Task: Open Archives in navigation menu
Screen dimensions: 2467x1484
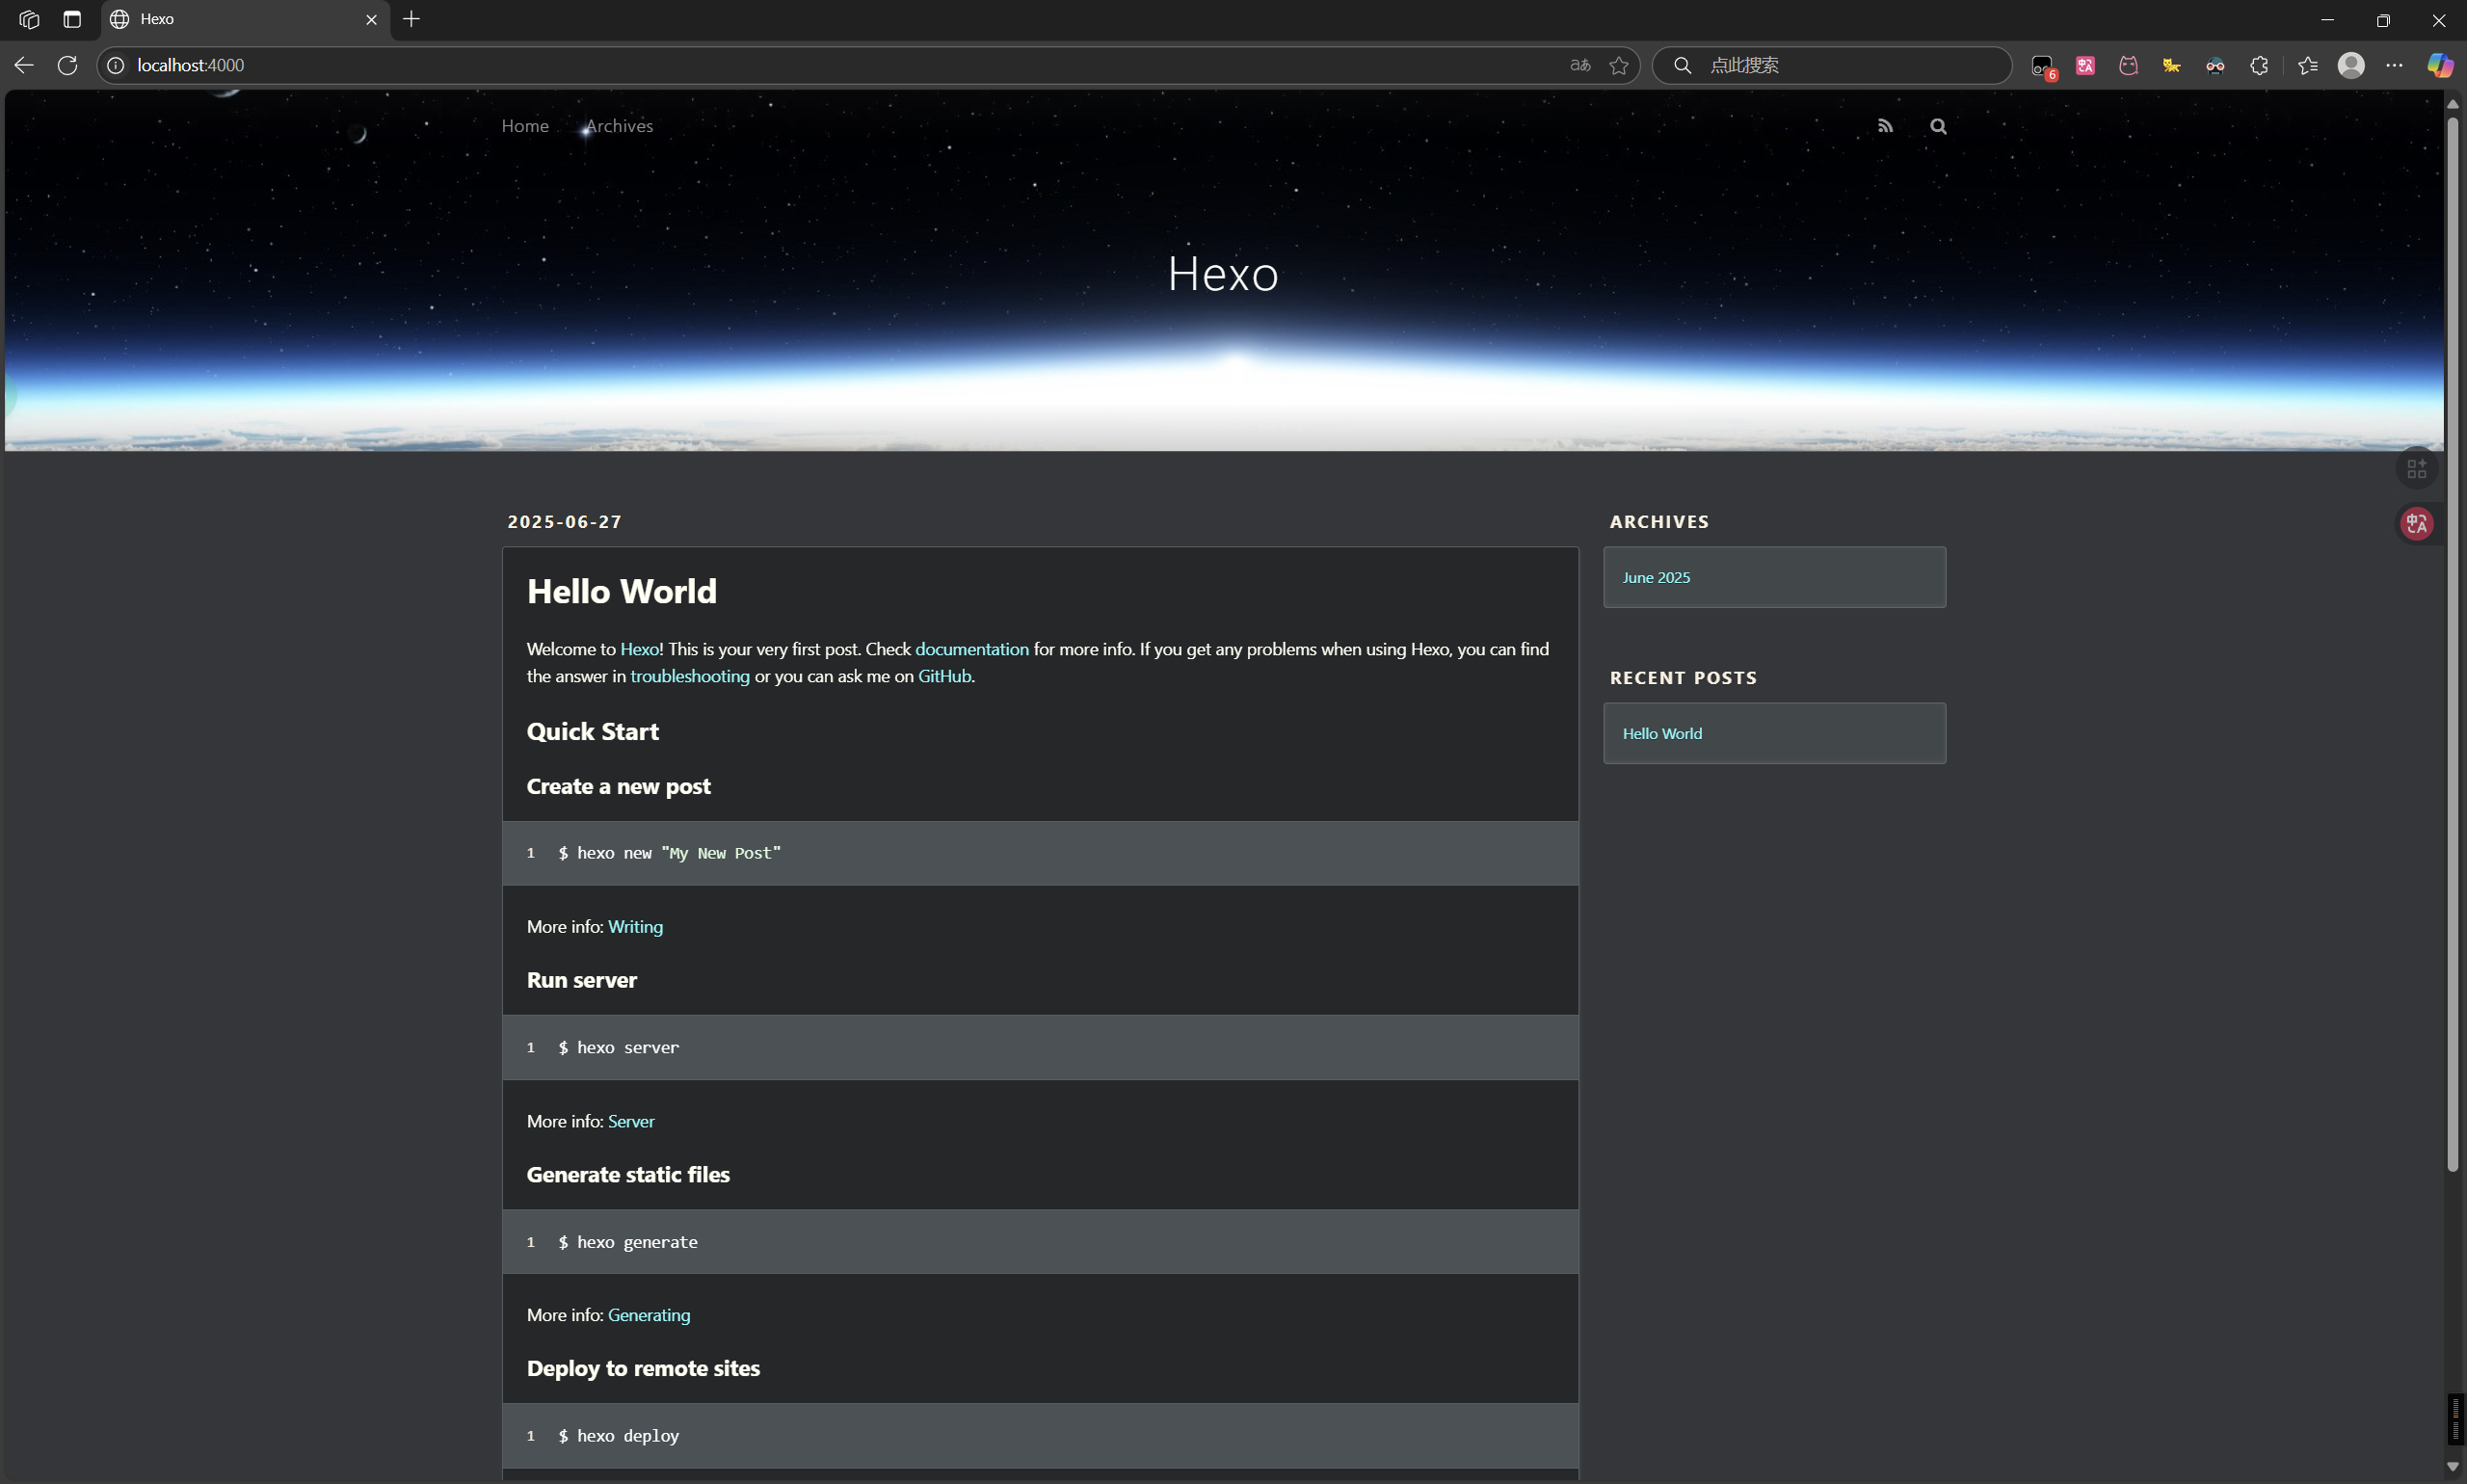Action: click(619, 126)
